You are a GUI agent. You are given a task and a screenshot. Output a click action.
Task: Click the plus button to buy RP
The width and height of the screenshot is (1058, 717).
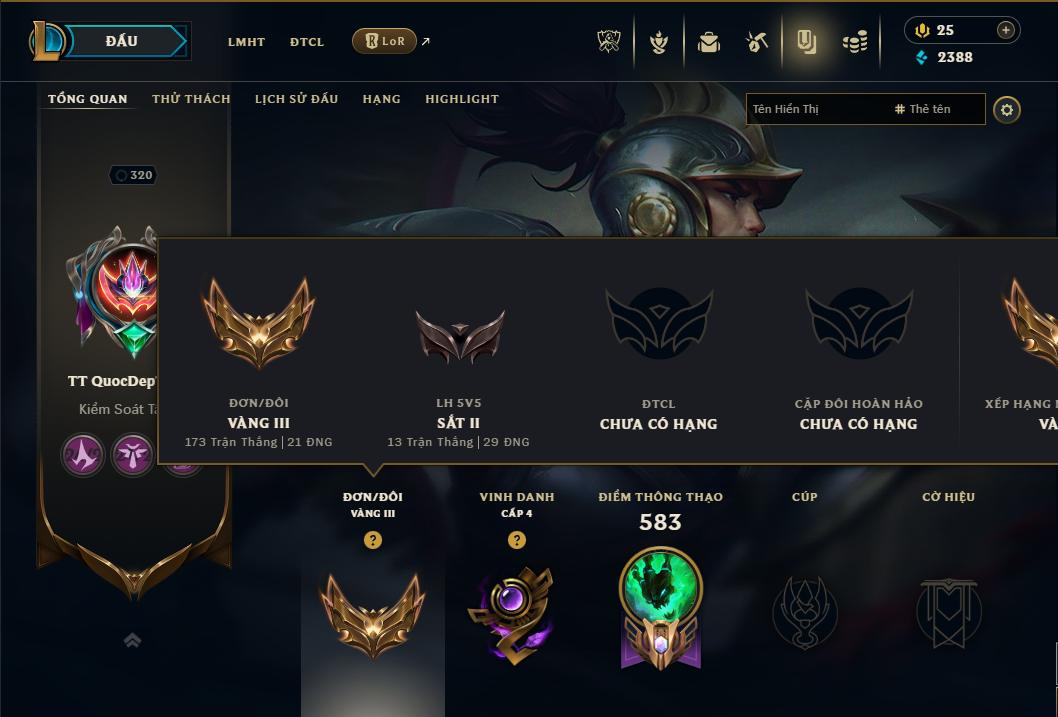pyautogui.click(x=1005, y=30)
